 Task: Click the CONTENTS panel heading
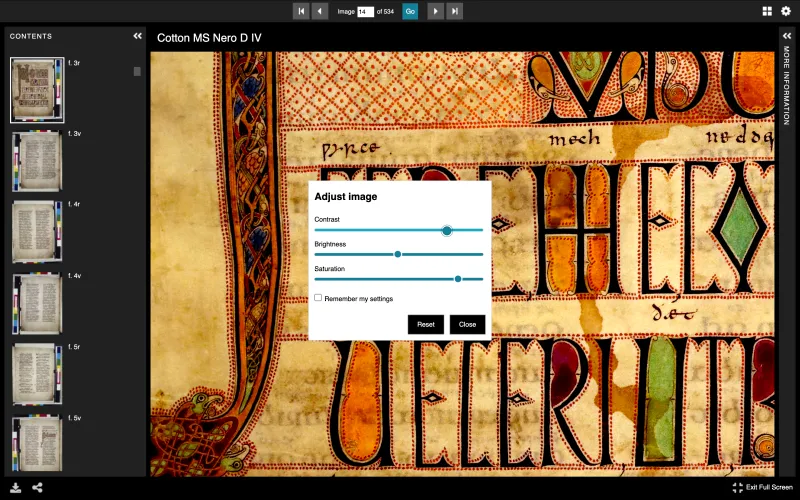click(x=31, y=36)
